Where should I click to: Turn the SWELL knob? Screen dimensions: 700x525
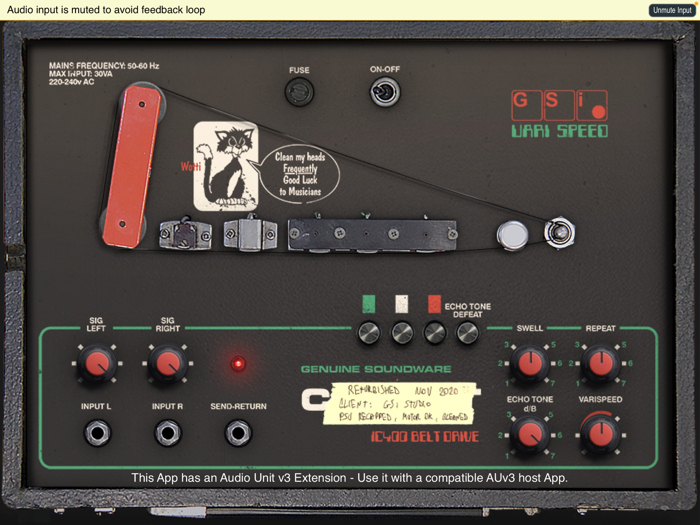529,363
